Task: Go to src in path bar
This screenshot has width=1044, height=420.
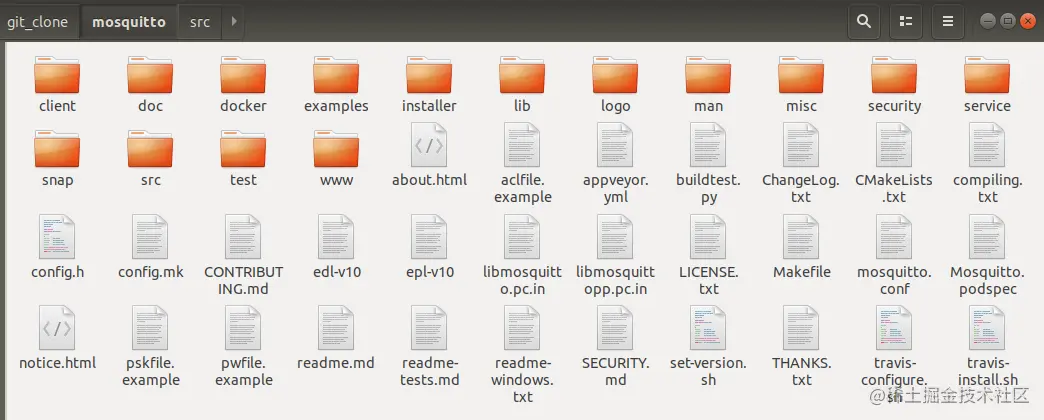Action: click(200, 22)
